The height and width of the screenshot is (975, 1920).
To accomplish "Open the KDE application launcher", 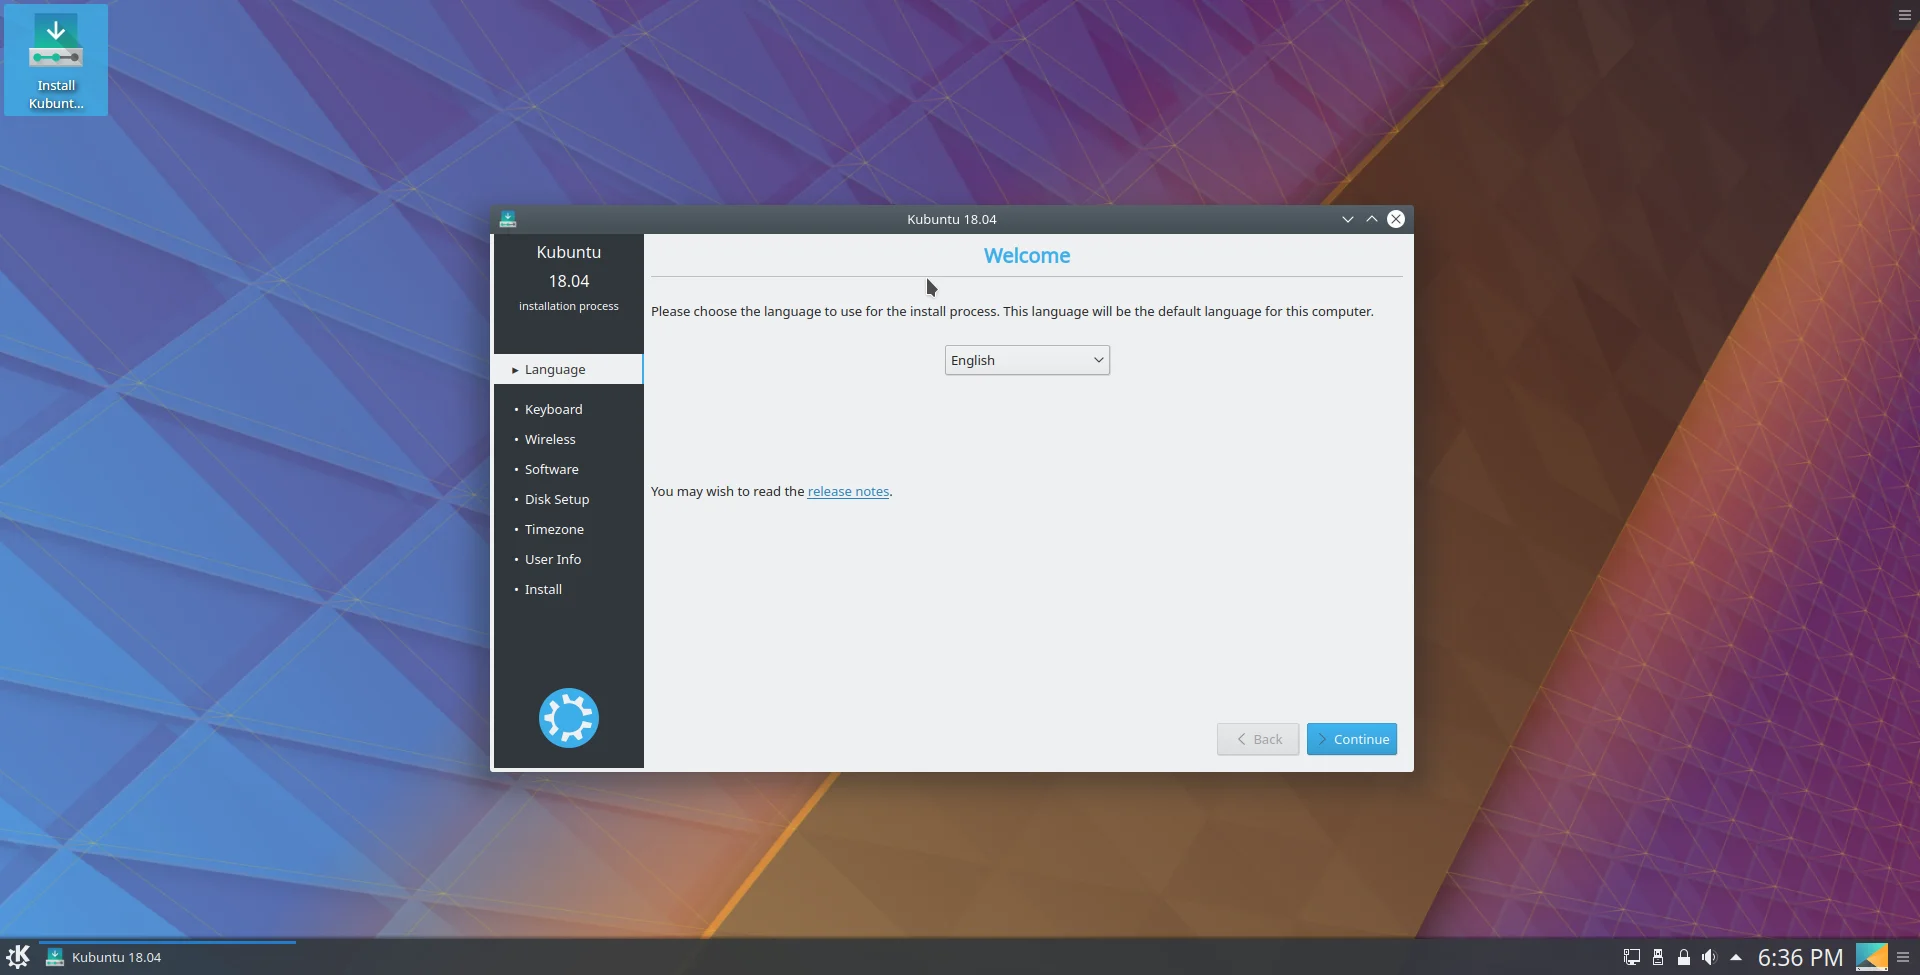I will 18,957.
